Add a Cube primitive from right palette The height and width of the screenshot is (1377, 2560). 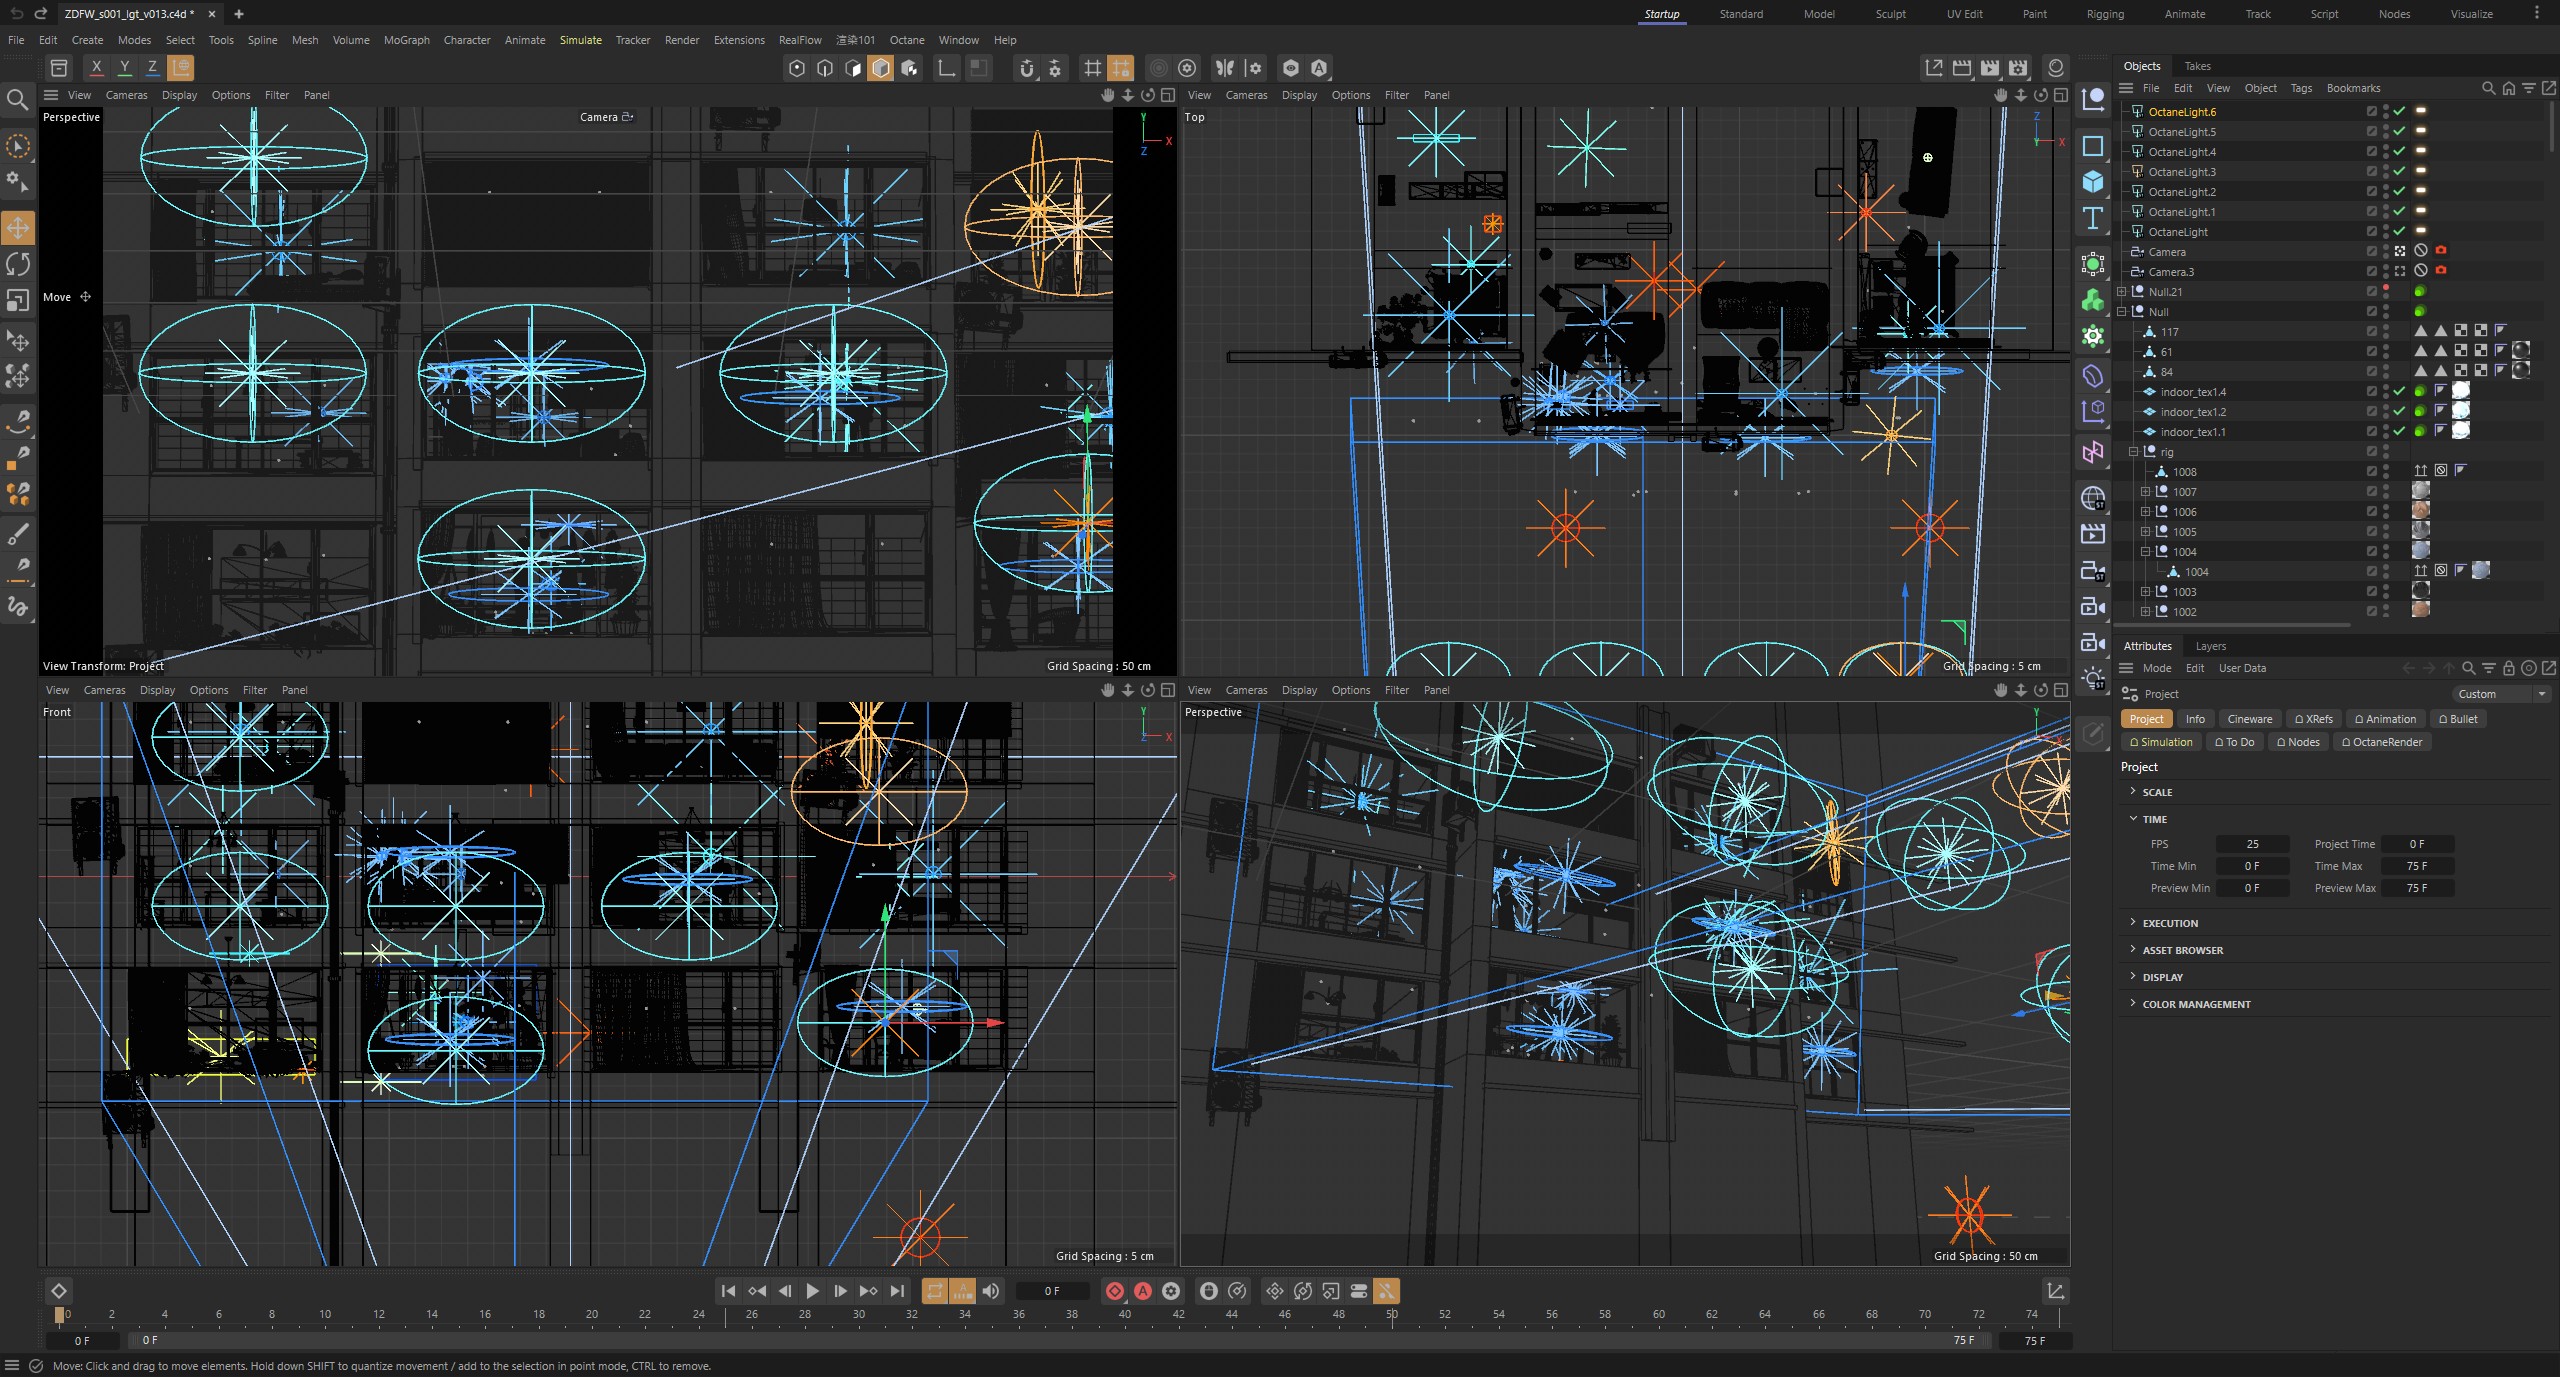(2092, 182)
